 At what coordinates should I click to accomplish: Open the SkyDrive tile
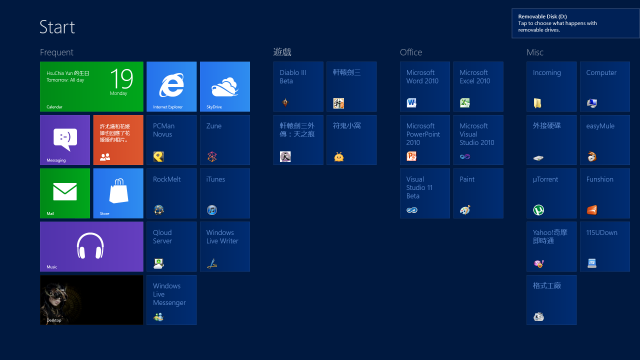[x=225, y=87]
